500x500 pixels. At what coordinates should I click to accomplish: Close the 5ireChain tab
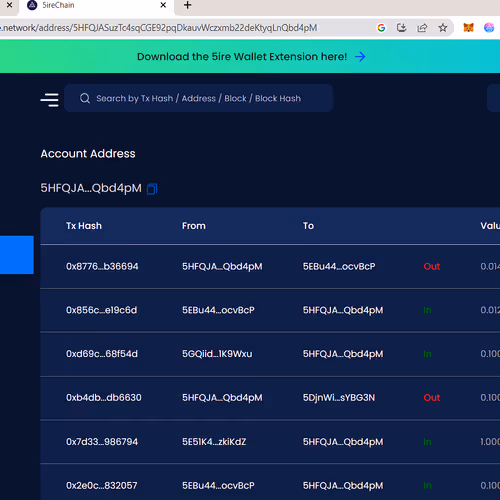(x=163, y=5)
